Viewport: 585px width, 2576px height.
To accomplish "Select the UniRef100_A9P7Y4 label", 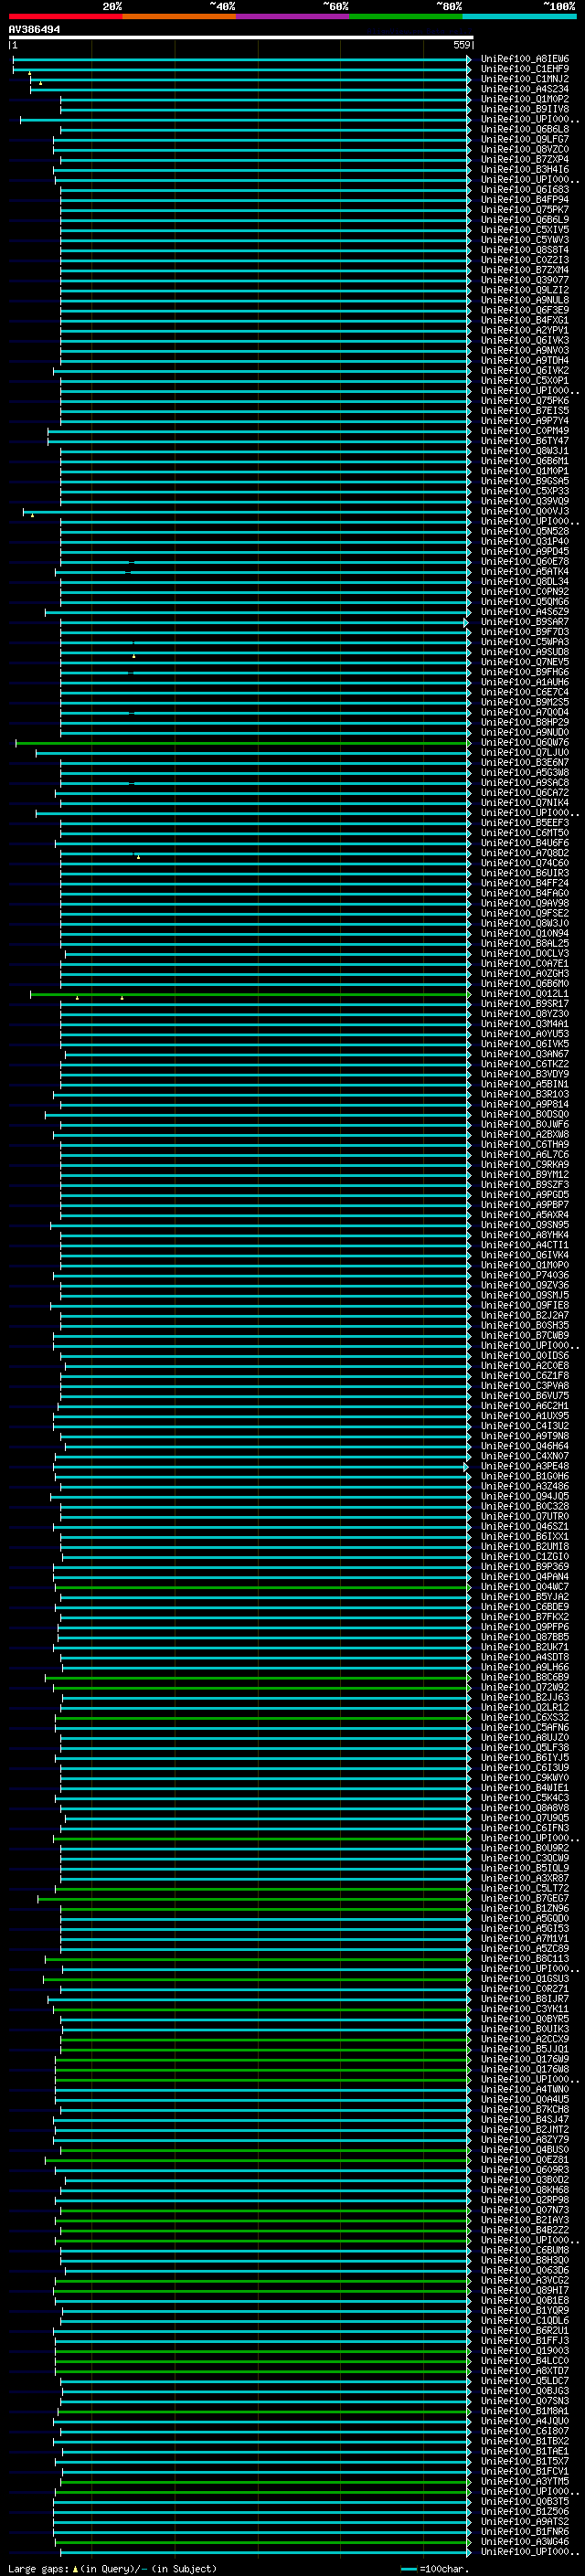I will 524,421.
